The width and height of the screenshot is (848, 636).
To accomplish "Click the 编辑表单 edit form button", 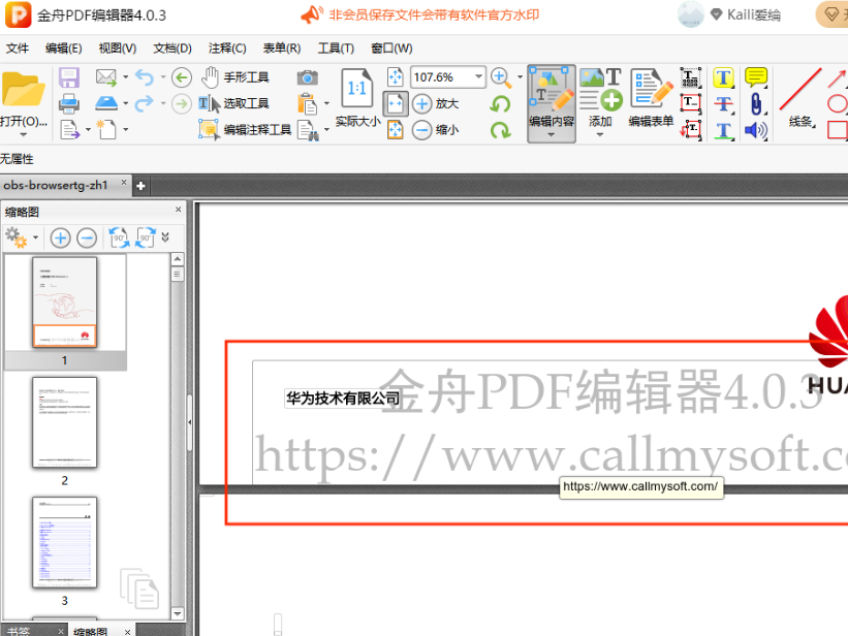I will (x=651, y=98).
